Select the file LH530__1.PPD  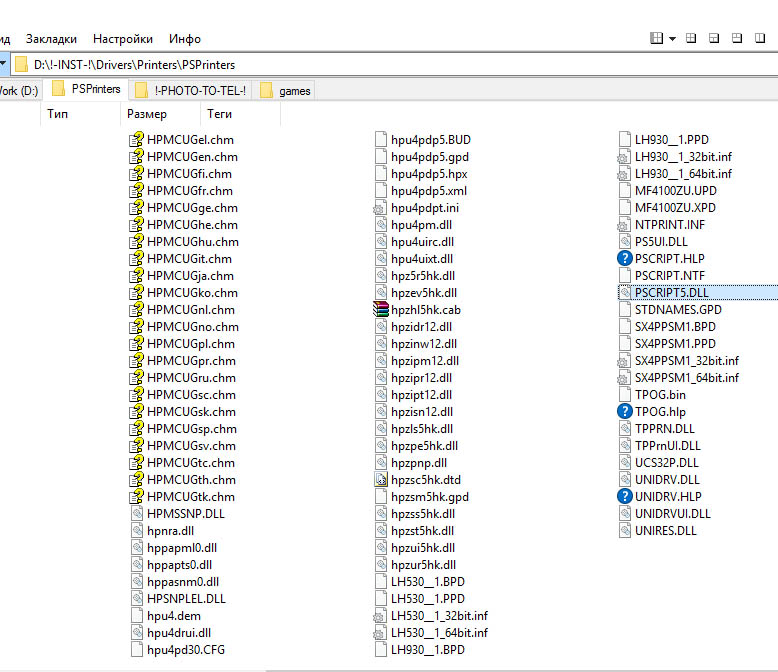coord(428,599)
